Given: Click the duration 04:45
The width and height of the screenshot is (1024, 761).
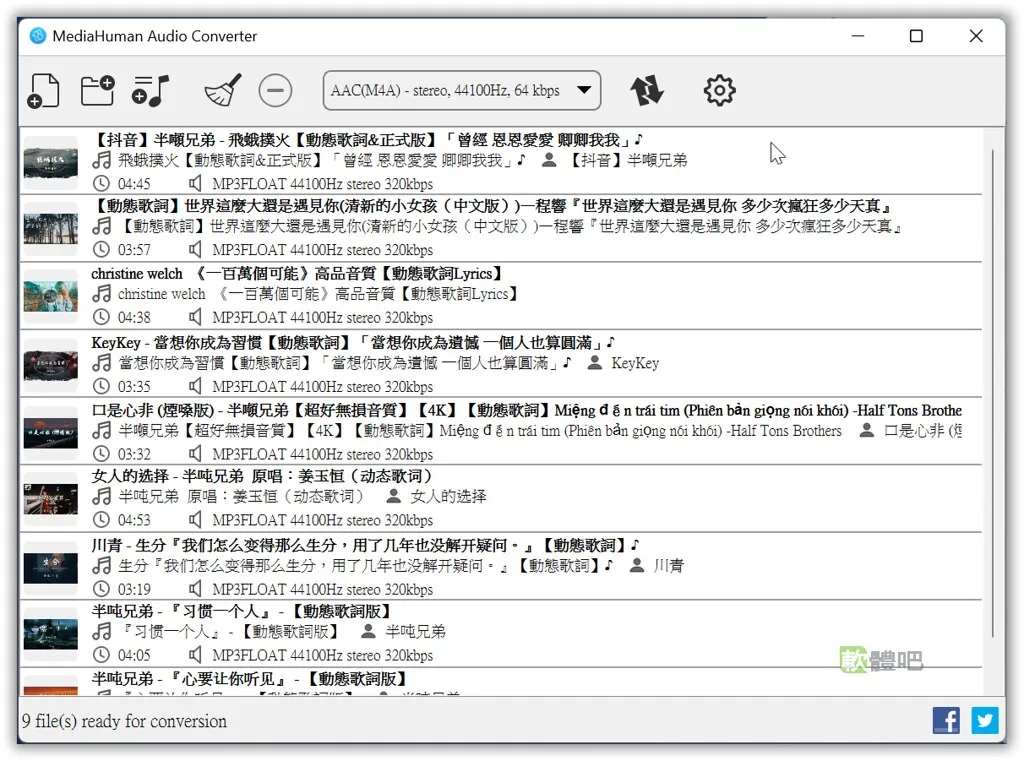Looking at the screenshot, I should tap(134, 184).
